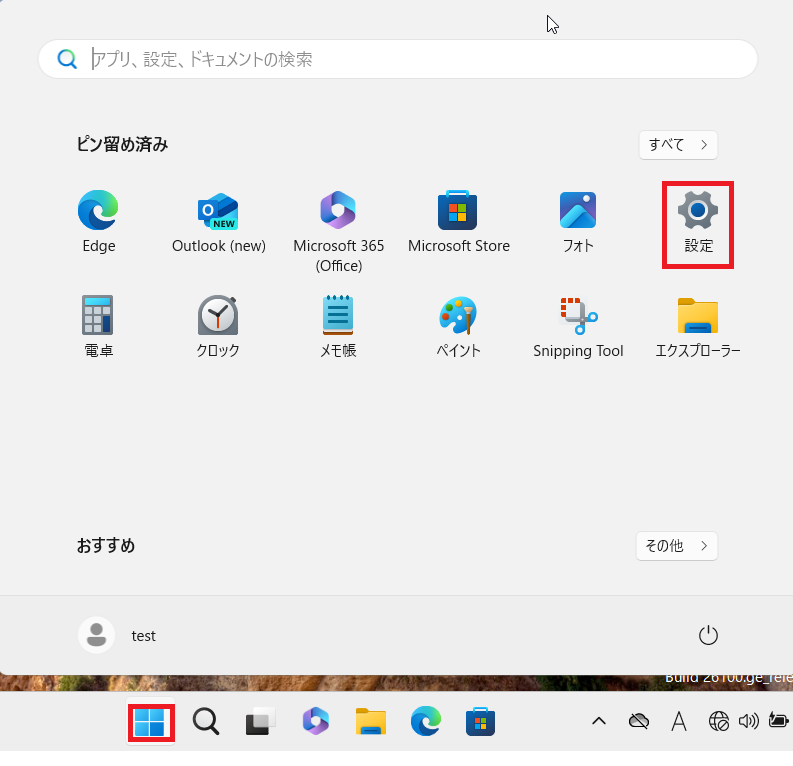This screenshot has height=766, width=793.
Task: Open the クロック app
Action: (x=218, y=327)
